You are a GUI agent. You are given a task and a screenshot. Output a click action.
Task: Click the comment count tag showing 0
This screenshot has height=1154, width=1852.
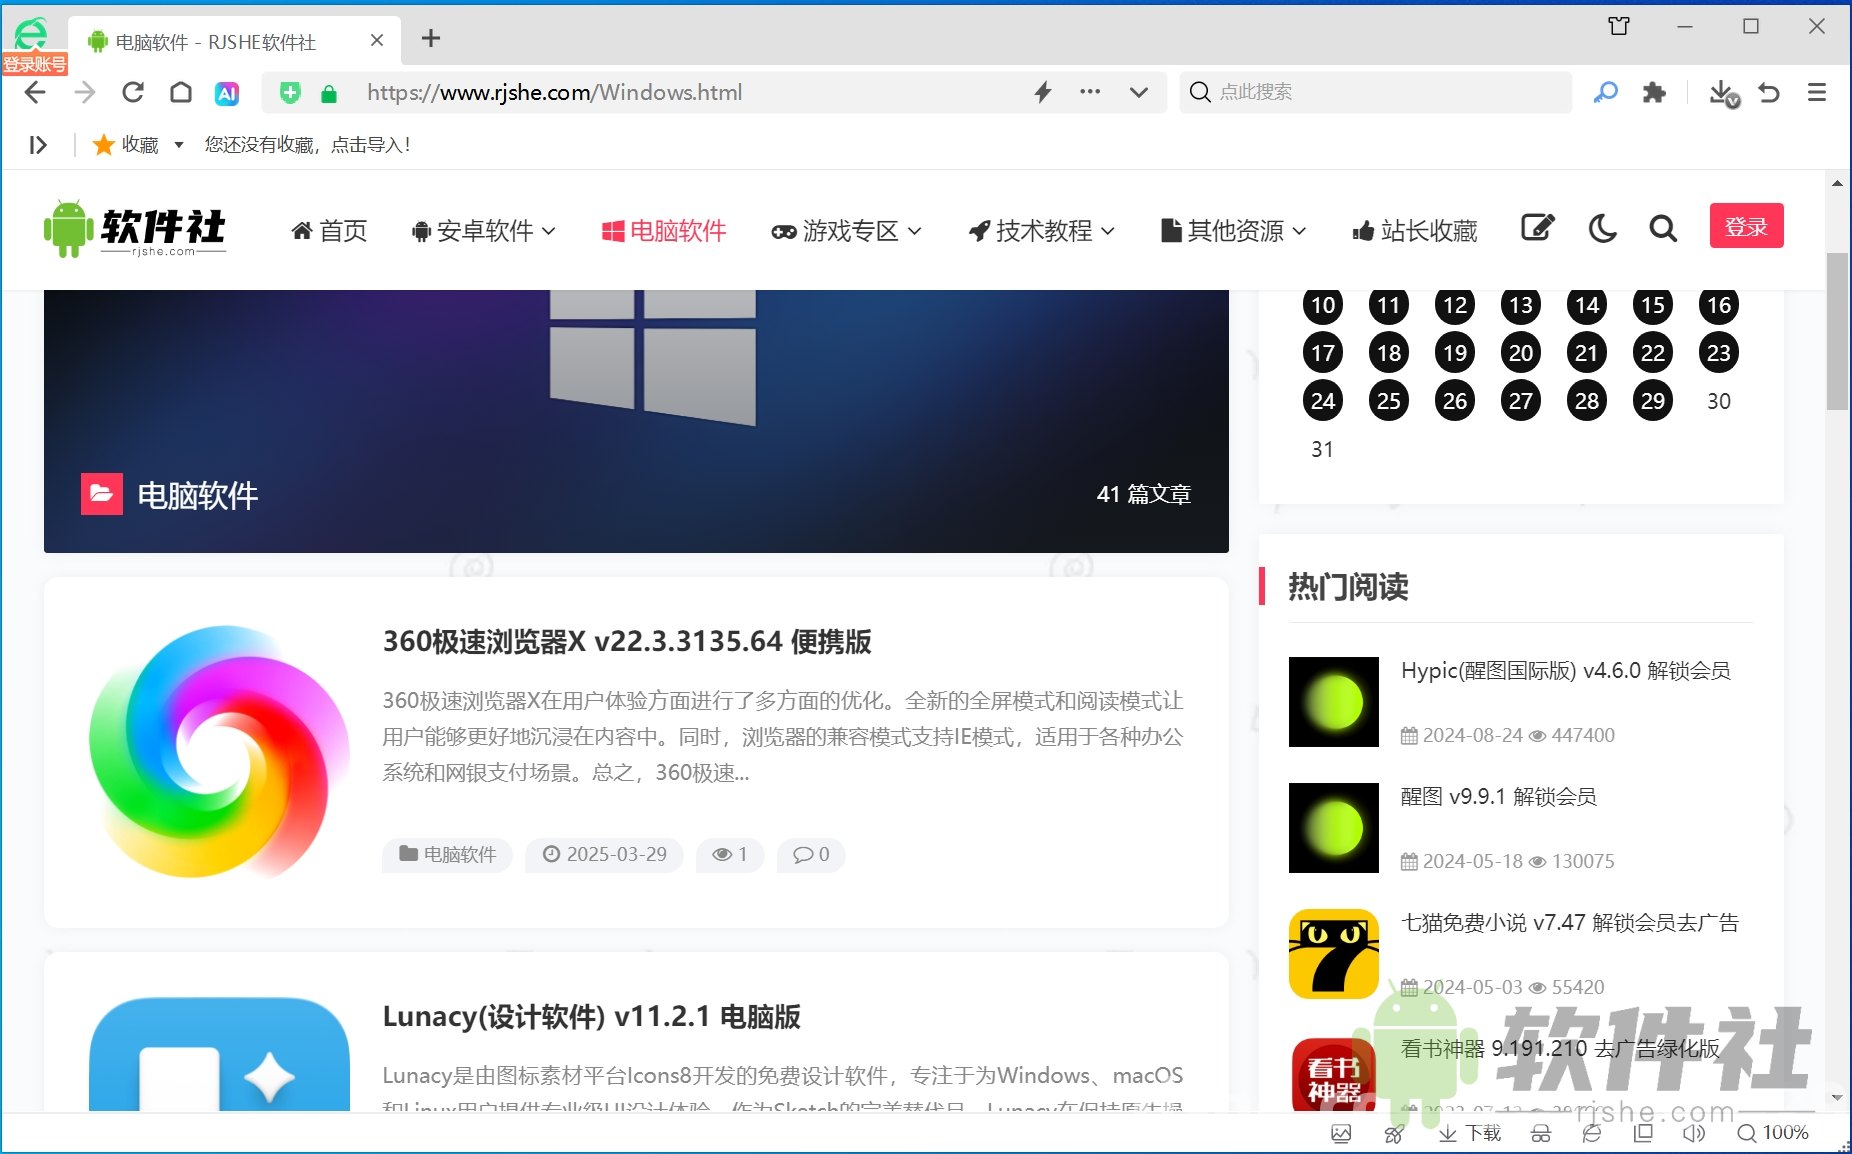click(811, 854)
